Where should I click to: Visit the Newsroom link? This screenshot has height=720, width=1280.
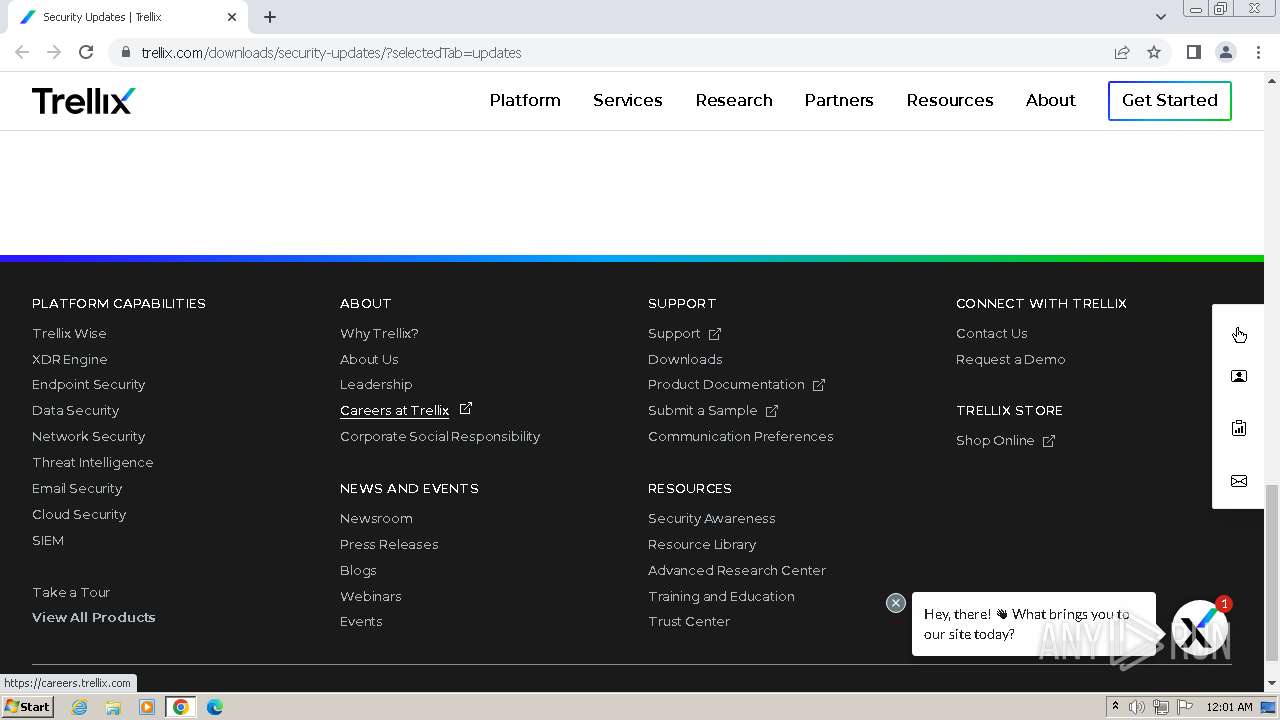(x=376, y=518)
